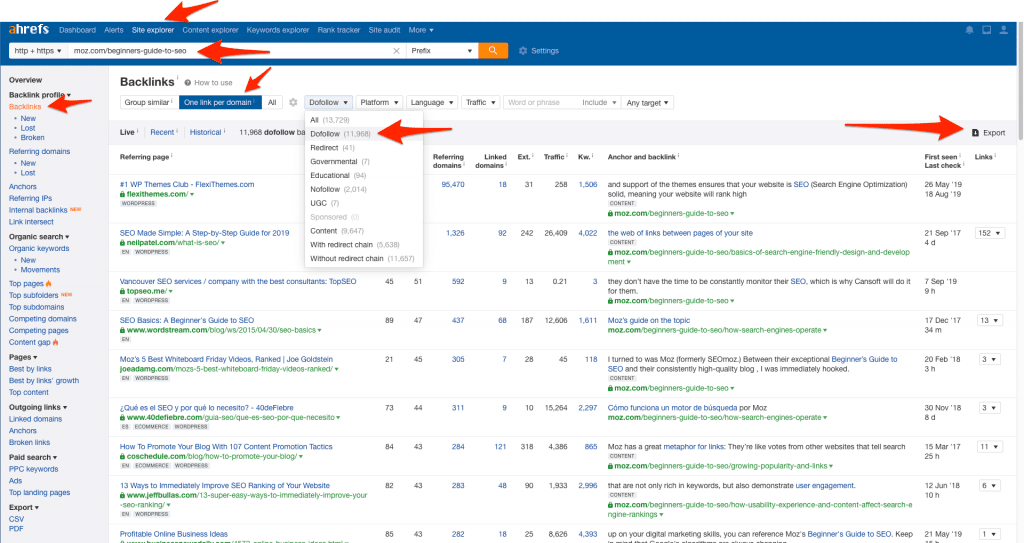The height and width of the screenshot is (543, 1024).
Task: Open Settings with the gear icon
Action: click(x=539, y=51)
